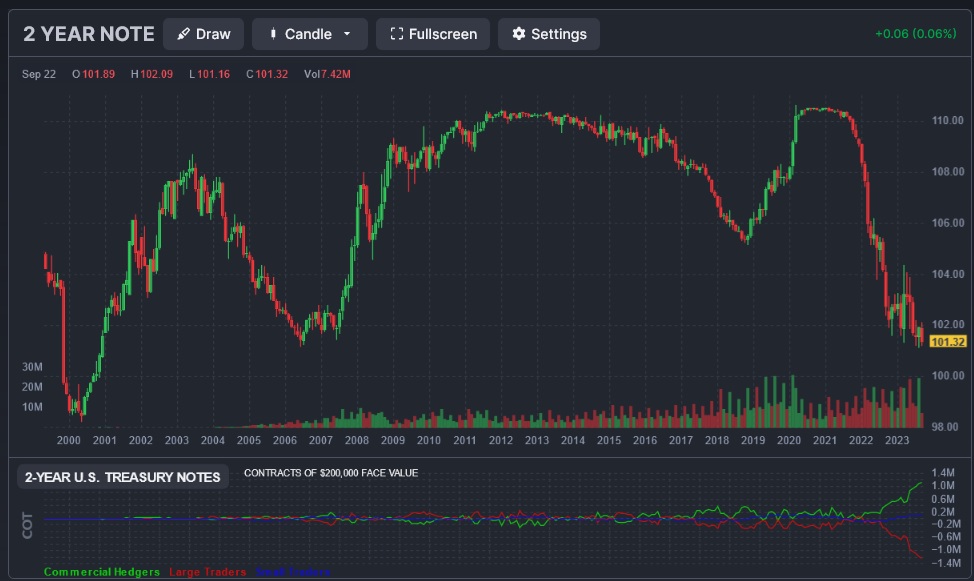974x581 pixels.
Task: Click the volume value 7.42M
Action: pos(335,74)
